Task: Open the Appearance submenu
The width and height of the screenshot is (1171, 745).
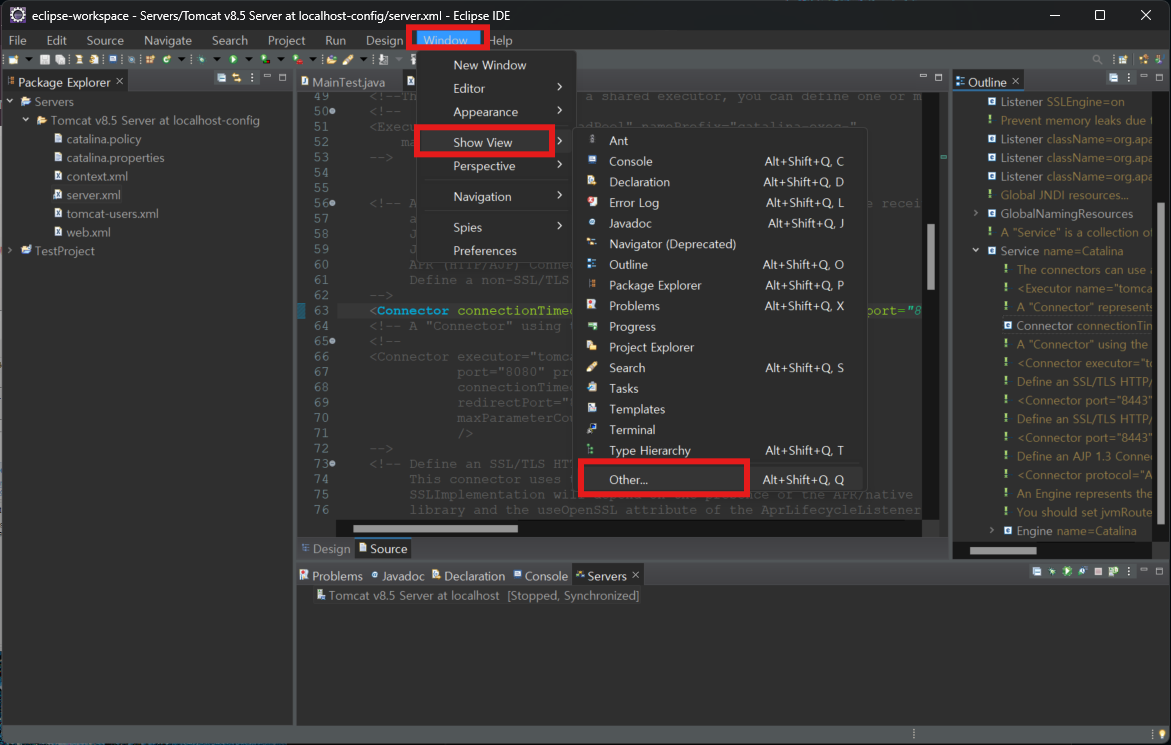Action: [496, 111]
